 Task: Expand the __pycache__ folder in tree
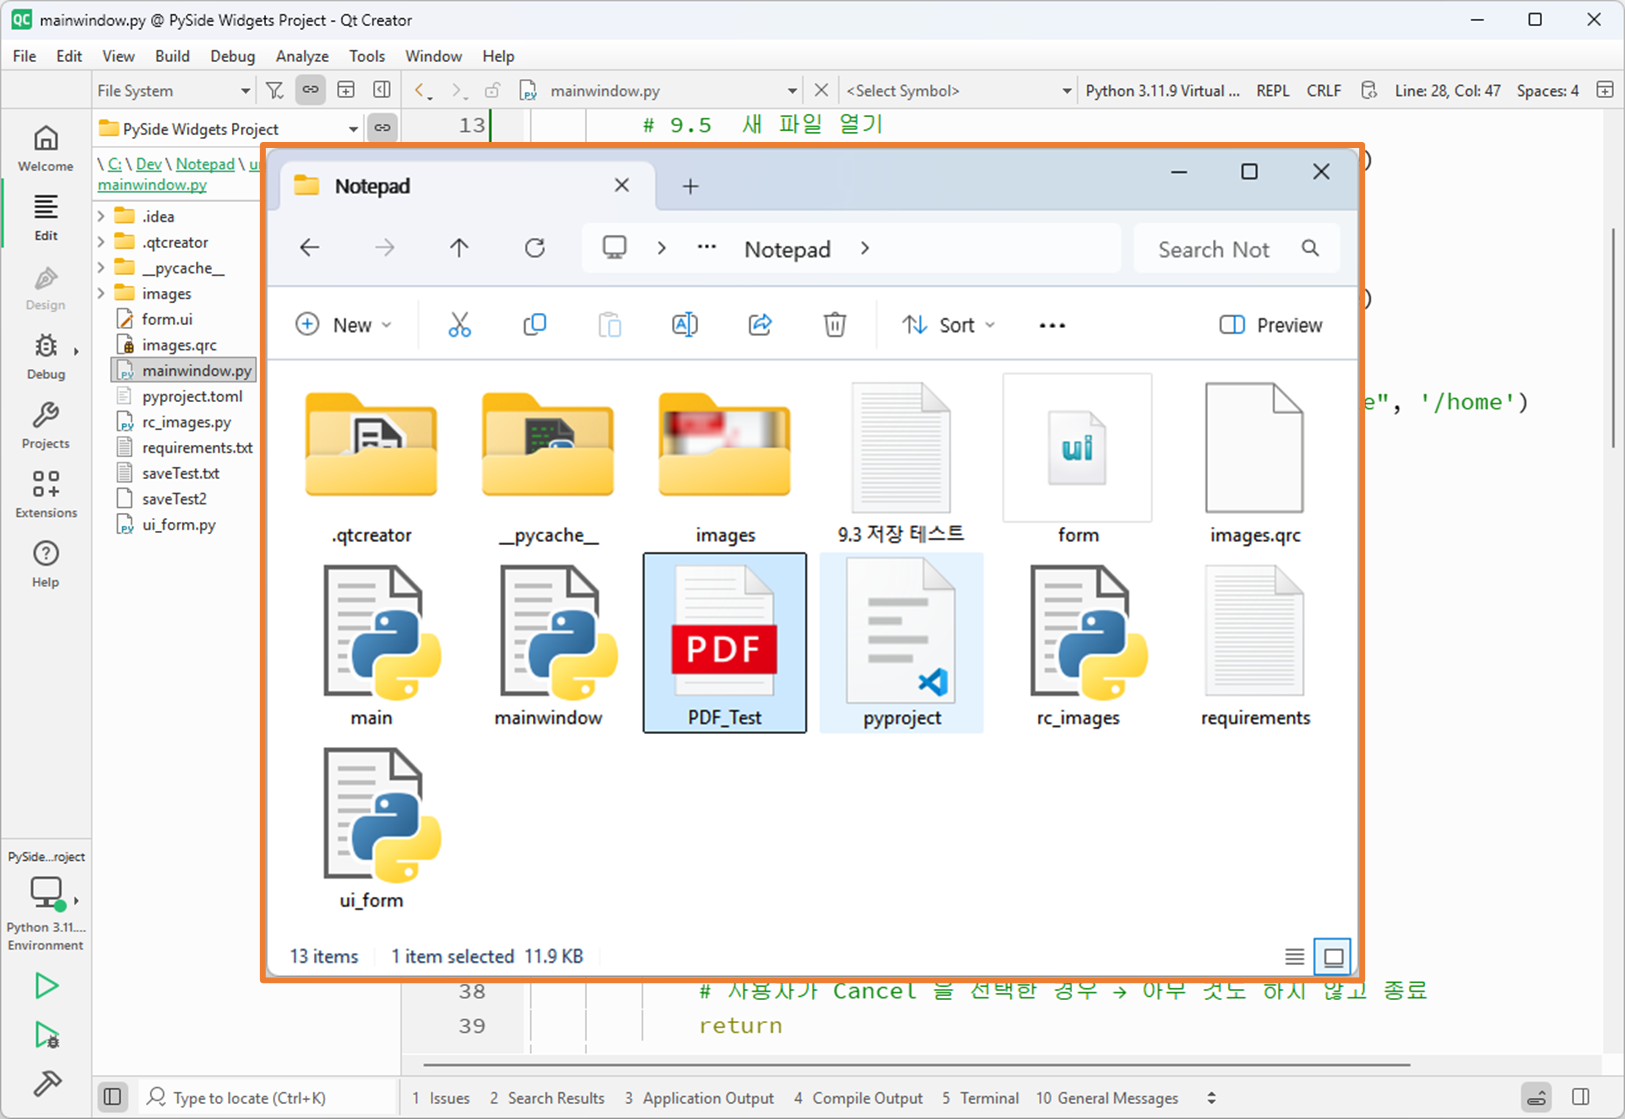click(101, 268)
